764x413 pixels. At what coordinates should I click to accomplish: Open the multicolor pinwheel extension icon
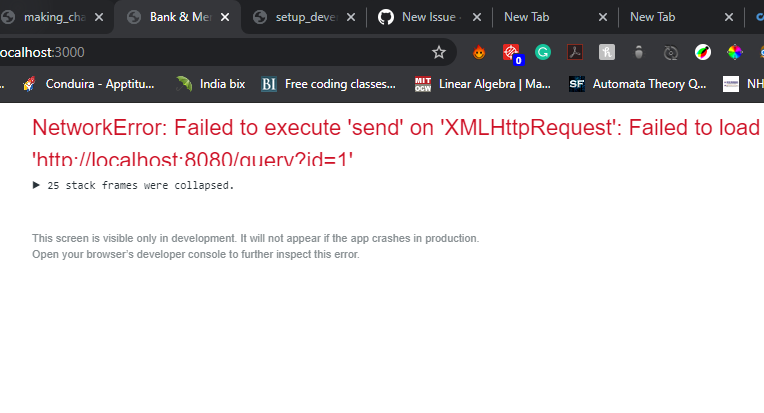tap(735, 52)
